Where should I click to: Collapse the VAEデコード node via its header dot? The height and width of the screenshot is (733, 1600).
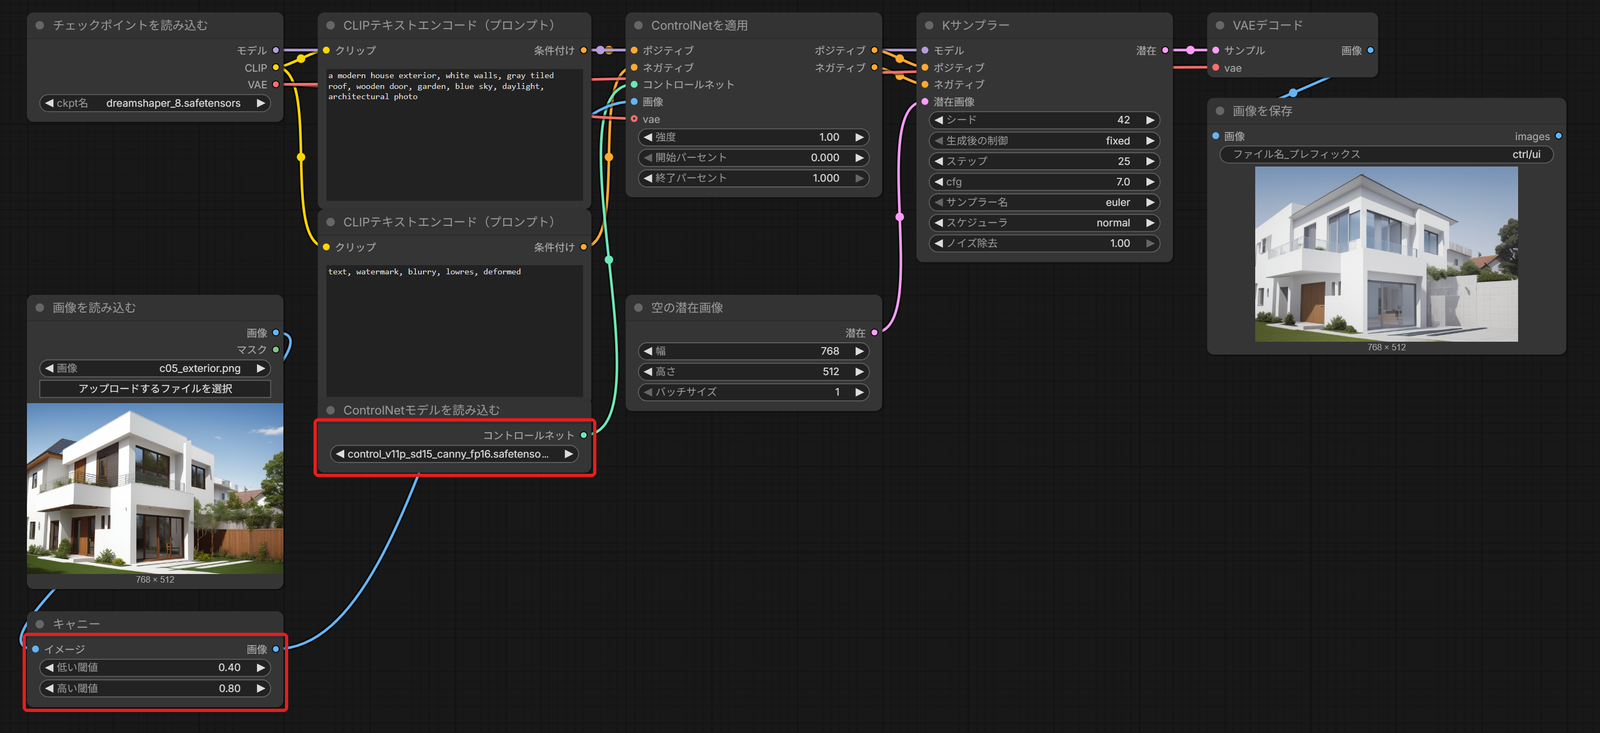(x=1220, y=25)
